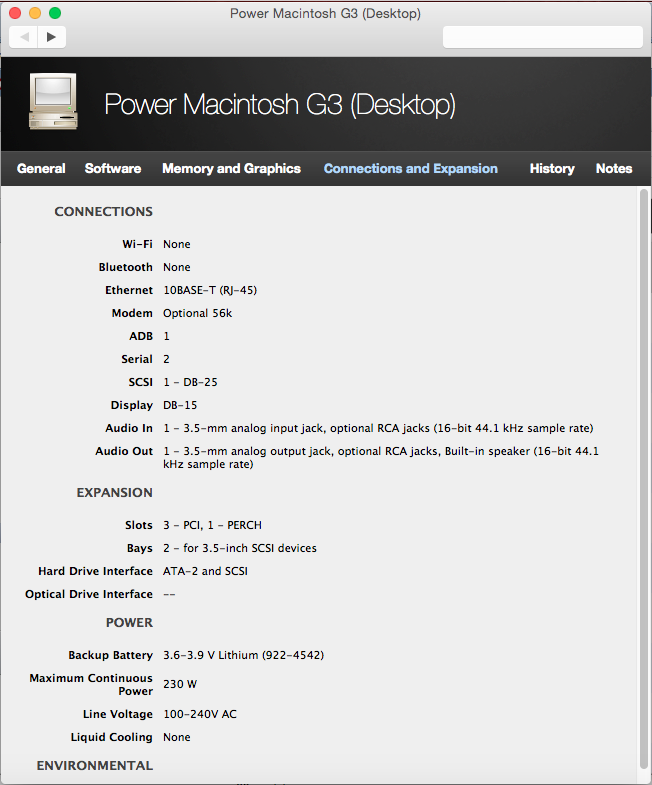The height and width of the screenshot is (785, 652).
Task: Close the window with the red button
Action: [x=15, y=13]
